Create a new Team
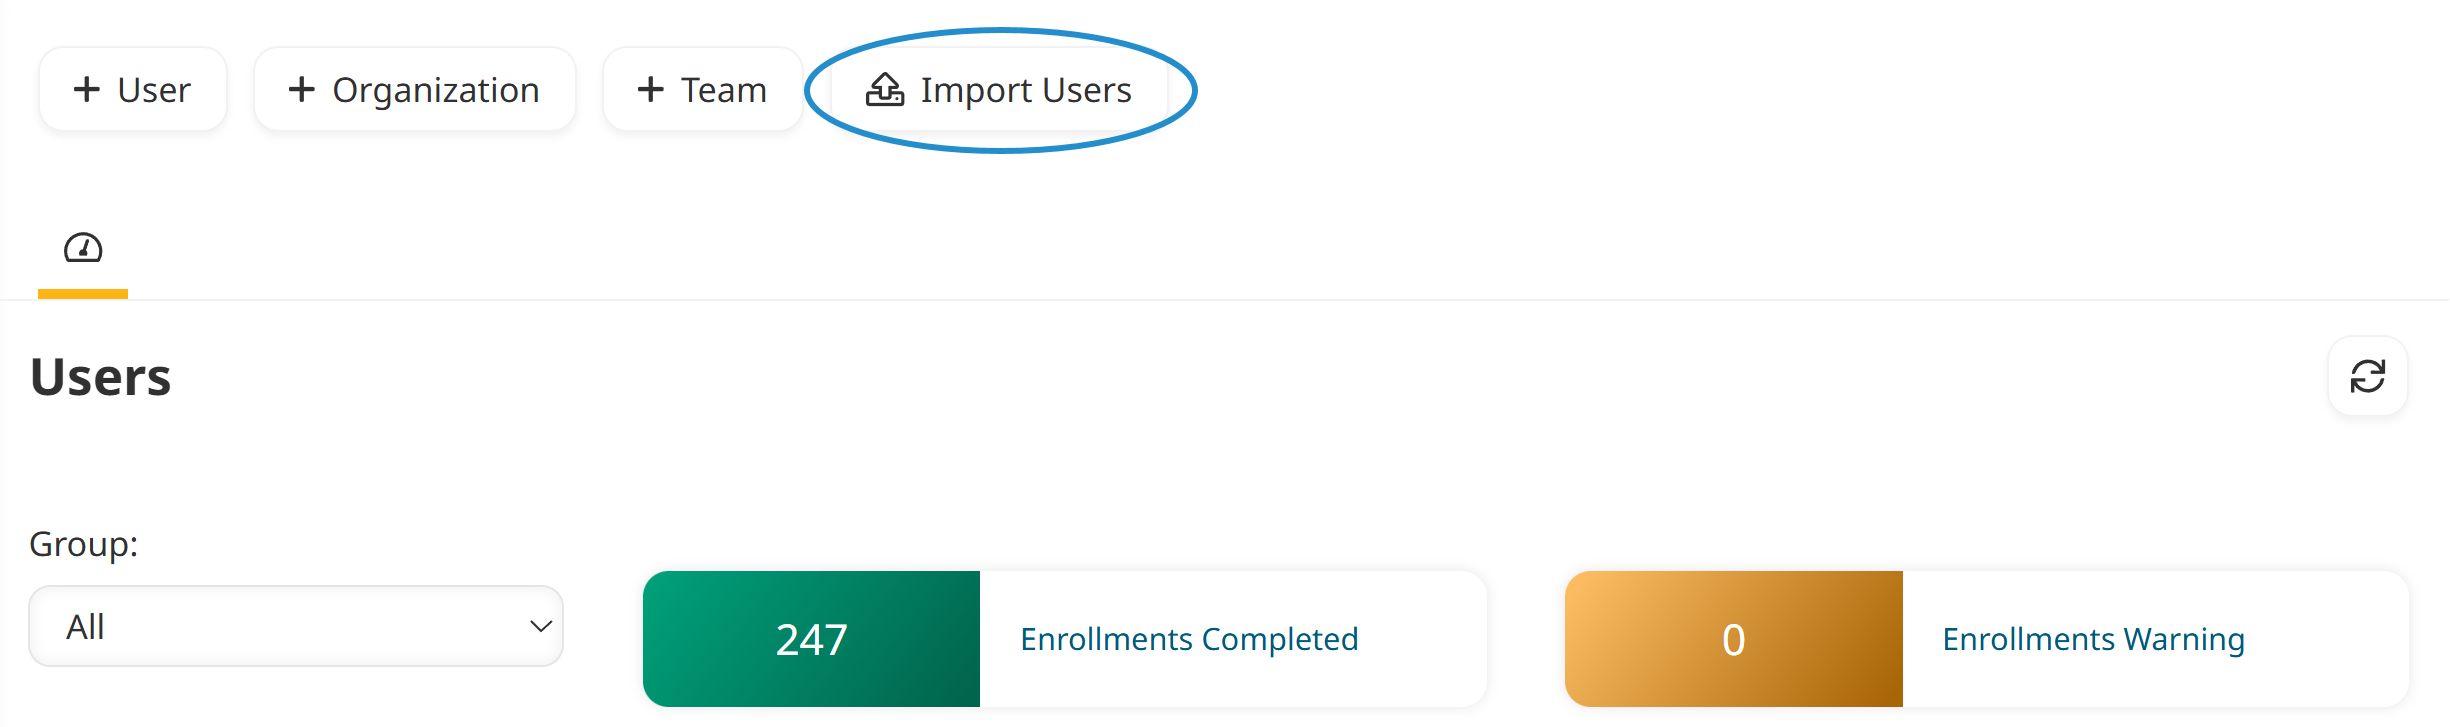 coord(703,89)
